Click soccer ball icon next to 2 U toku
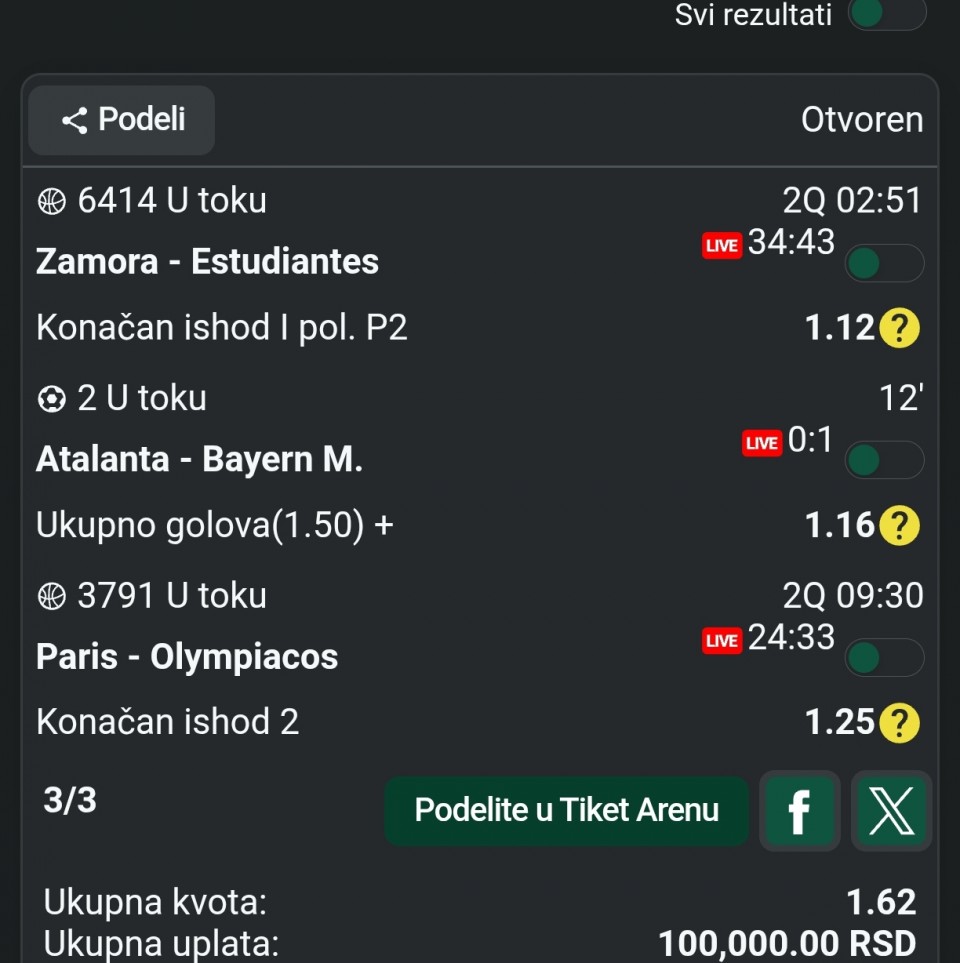The height and width of the screenshot is (963, 960). pyautogui.click(x=51, y=399)
